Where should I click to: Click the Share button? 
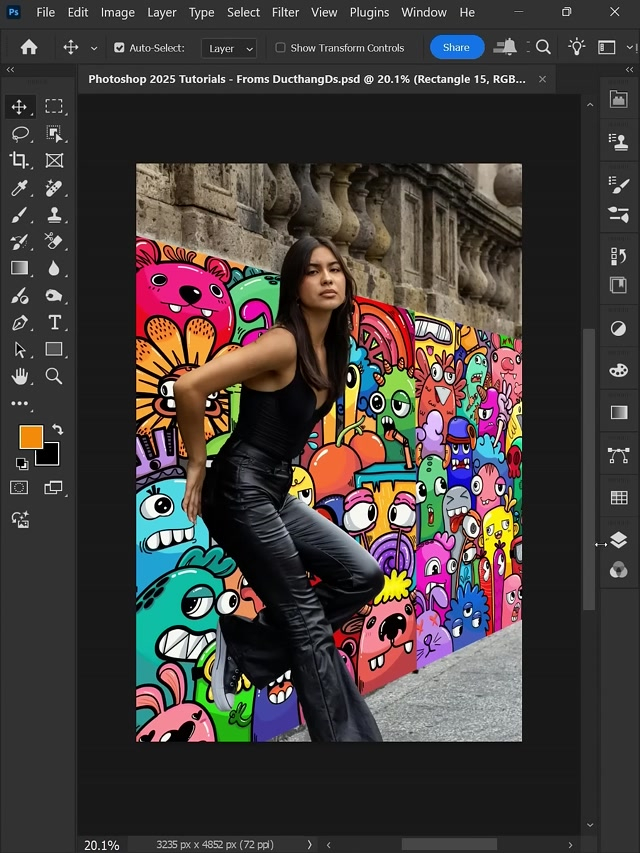point(456,47)
